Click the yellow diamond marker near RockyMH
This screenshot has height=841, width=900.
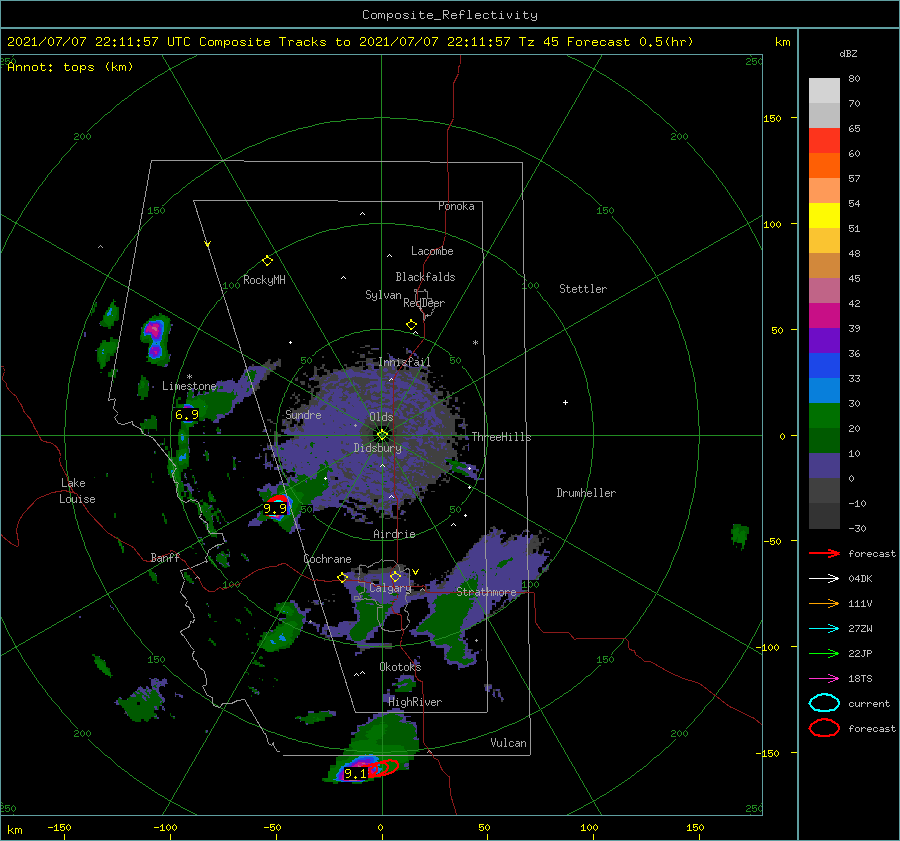(x=267, y=261)
